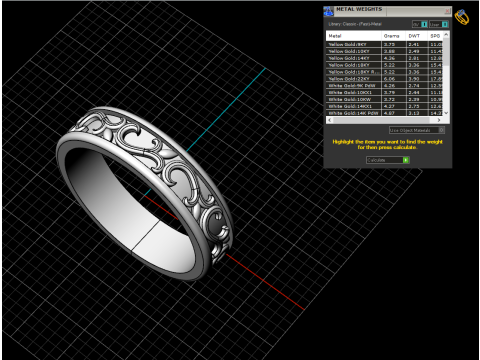This screenshot has width=480, height=360.
Task: Click the gold ring logo icon beside the panel
Action: pyautogui.click(x=462, y=17)
